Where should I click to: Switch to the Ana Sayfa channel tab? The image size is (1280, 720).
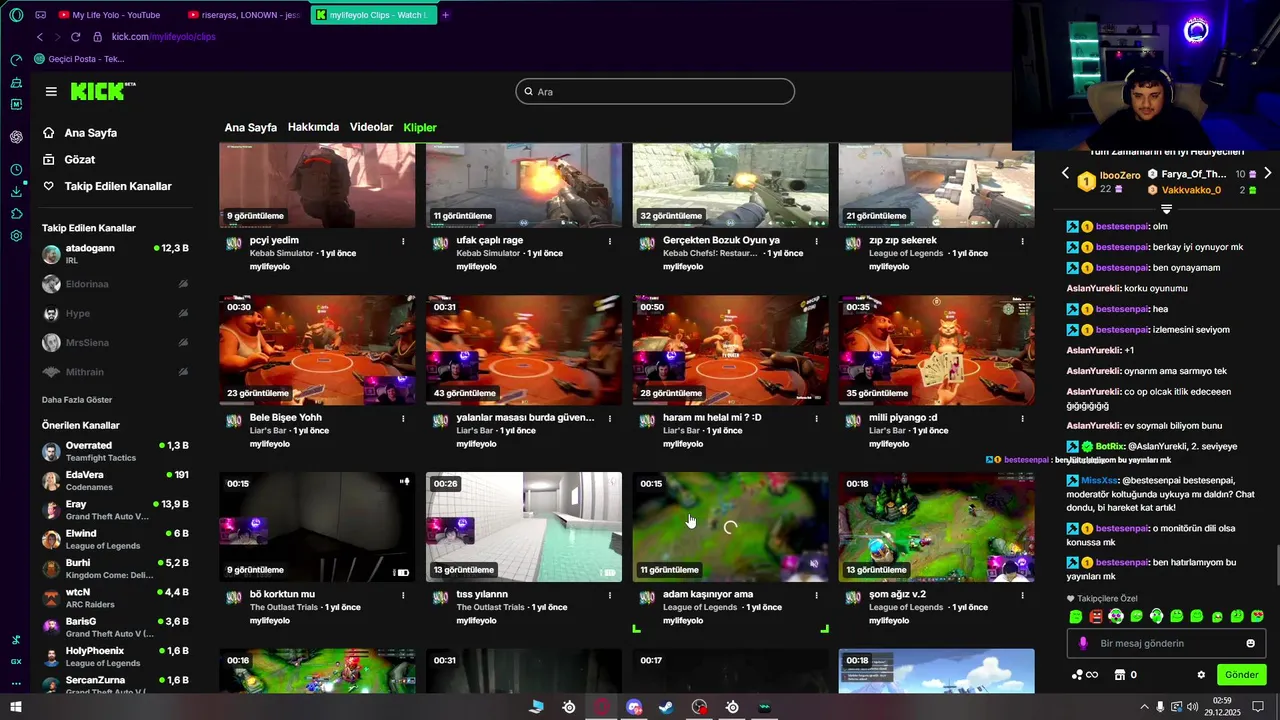point(250,128)
